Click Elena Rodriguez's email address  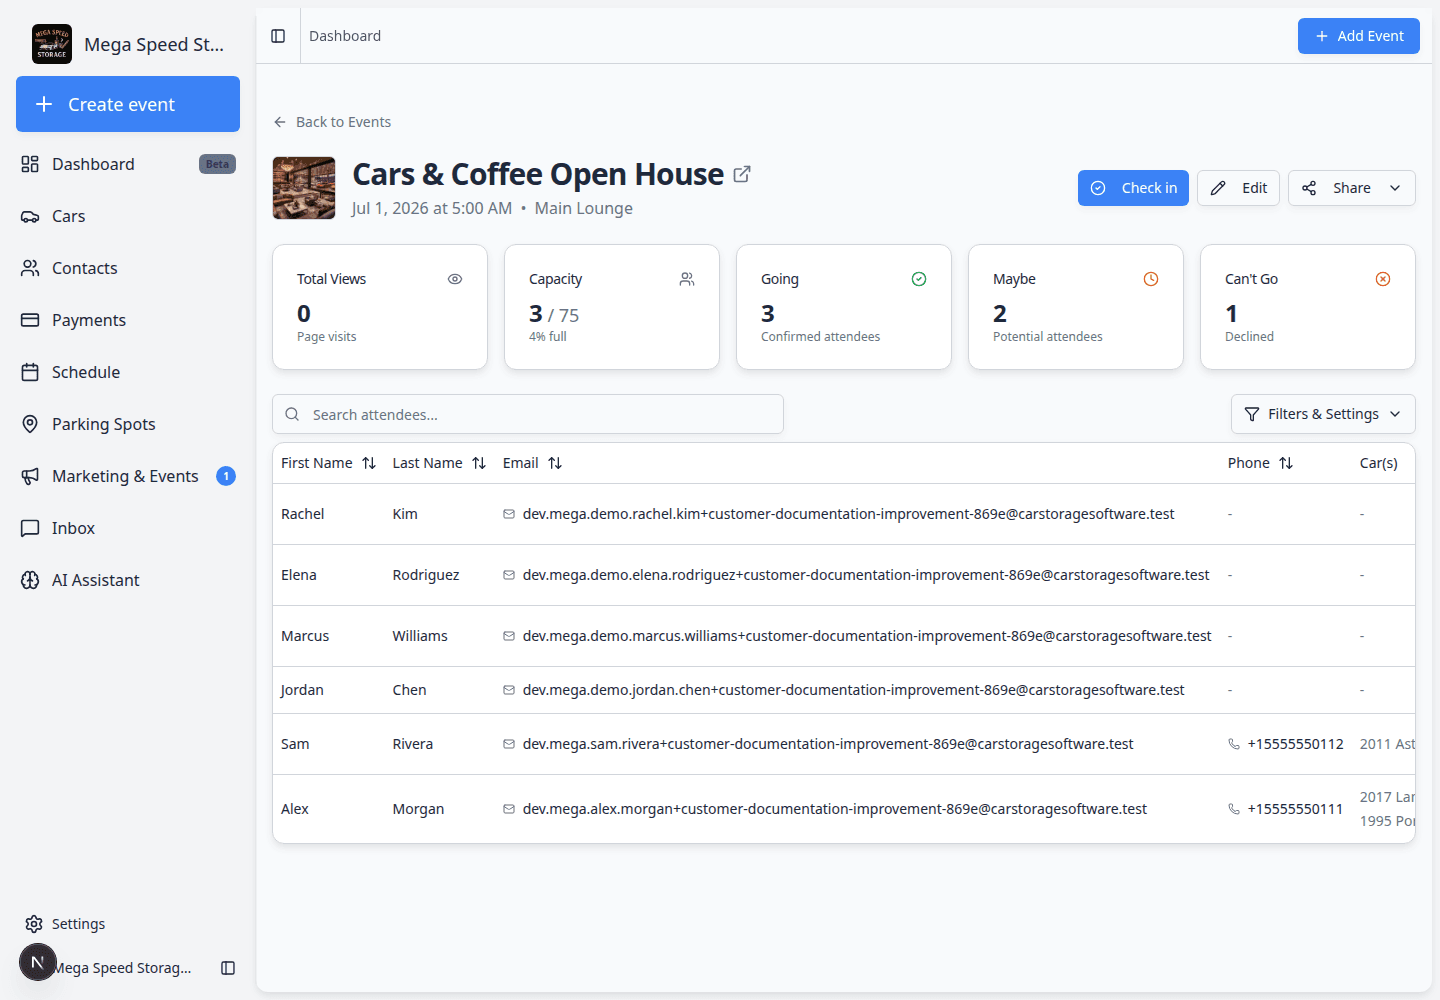click(x=866, y=575)
